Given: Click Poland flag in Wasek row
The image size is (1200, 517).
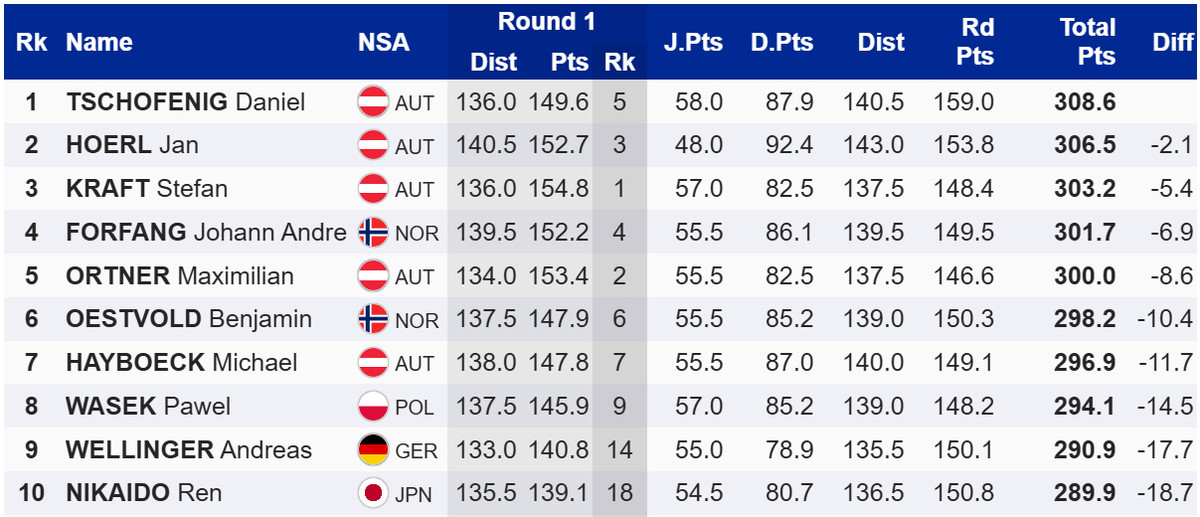Looking at the screenshot, I should point(373,407).
